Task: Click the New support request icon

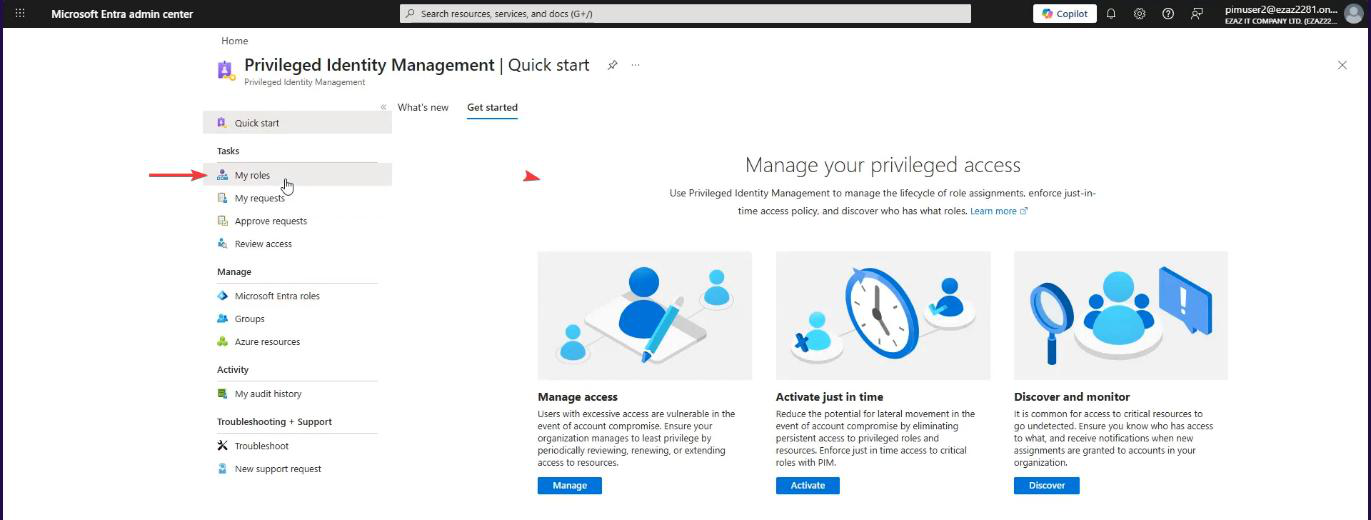Action: [x=222, y=469]
